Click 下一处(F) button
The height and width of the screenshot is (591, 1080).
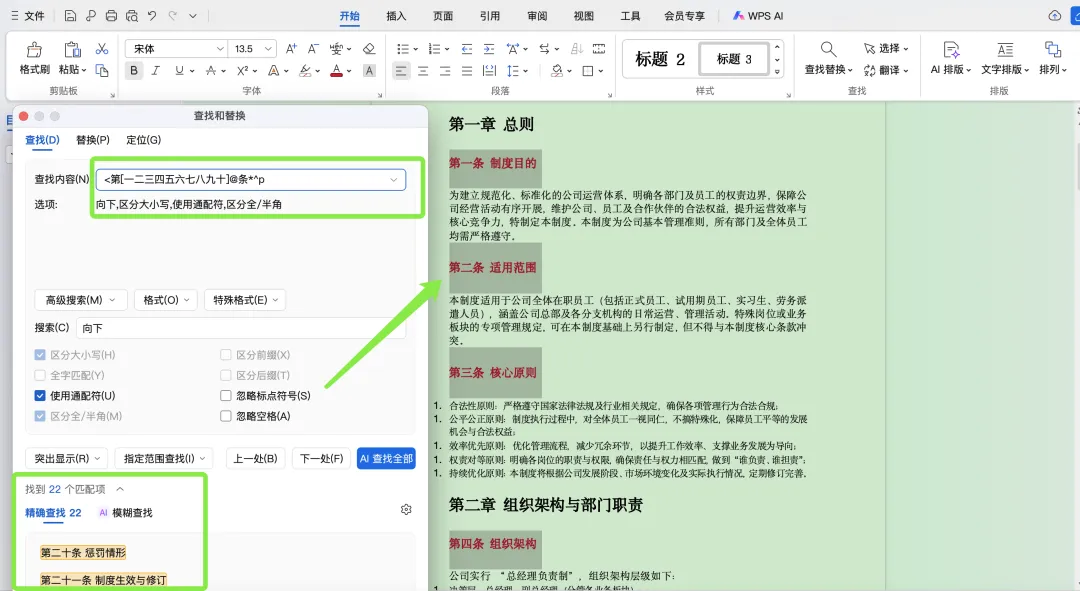[322, 458]
